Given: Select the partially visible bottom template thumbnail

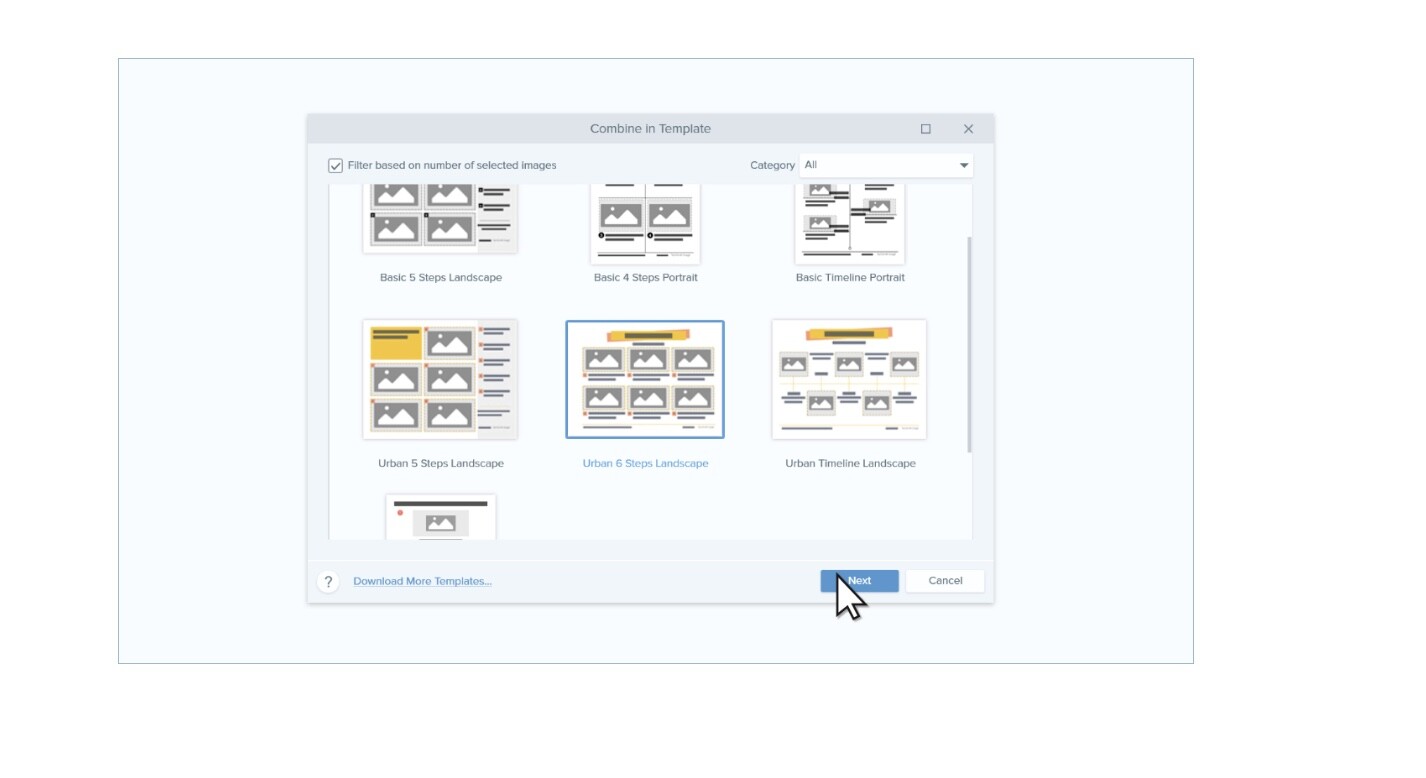Looking at the screenshot, I should pyautogui.click(x=441, y=517).
